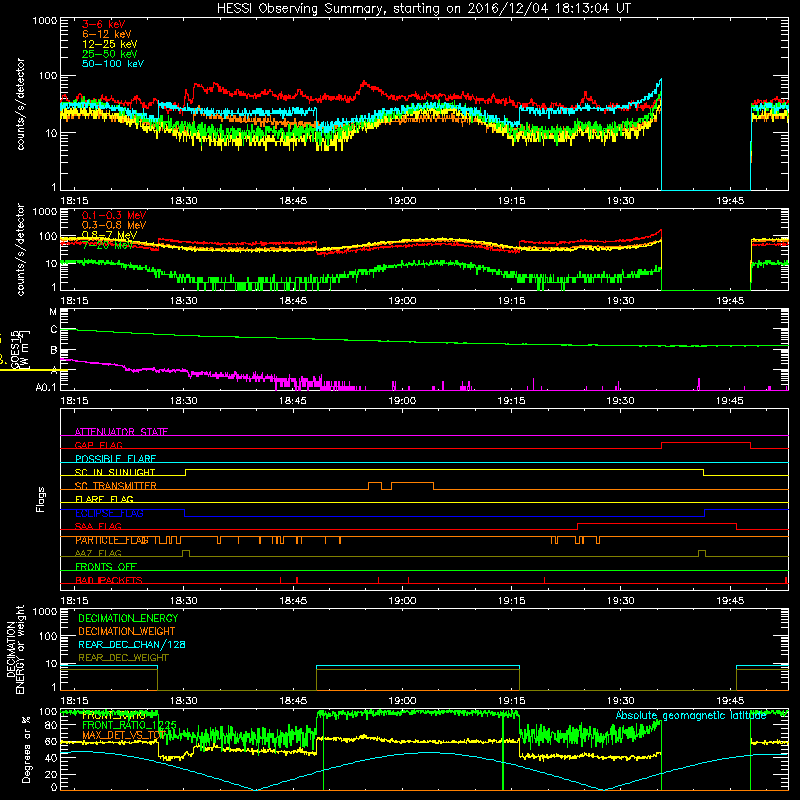Viewport: 800px width, 800px height.
Task: Click the vertical Flags axis label
Action: [40, 499]
